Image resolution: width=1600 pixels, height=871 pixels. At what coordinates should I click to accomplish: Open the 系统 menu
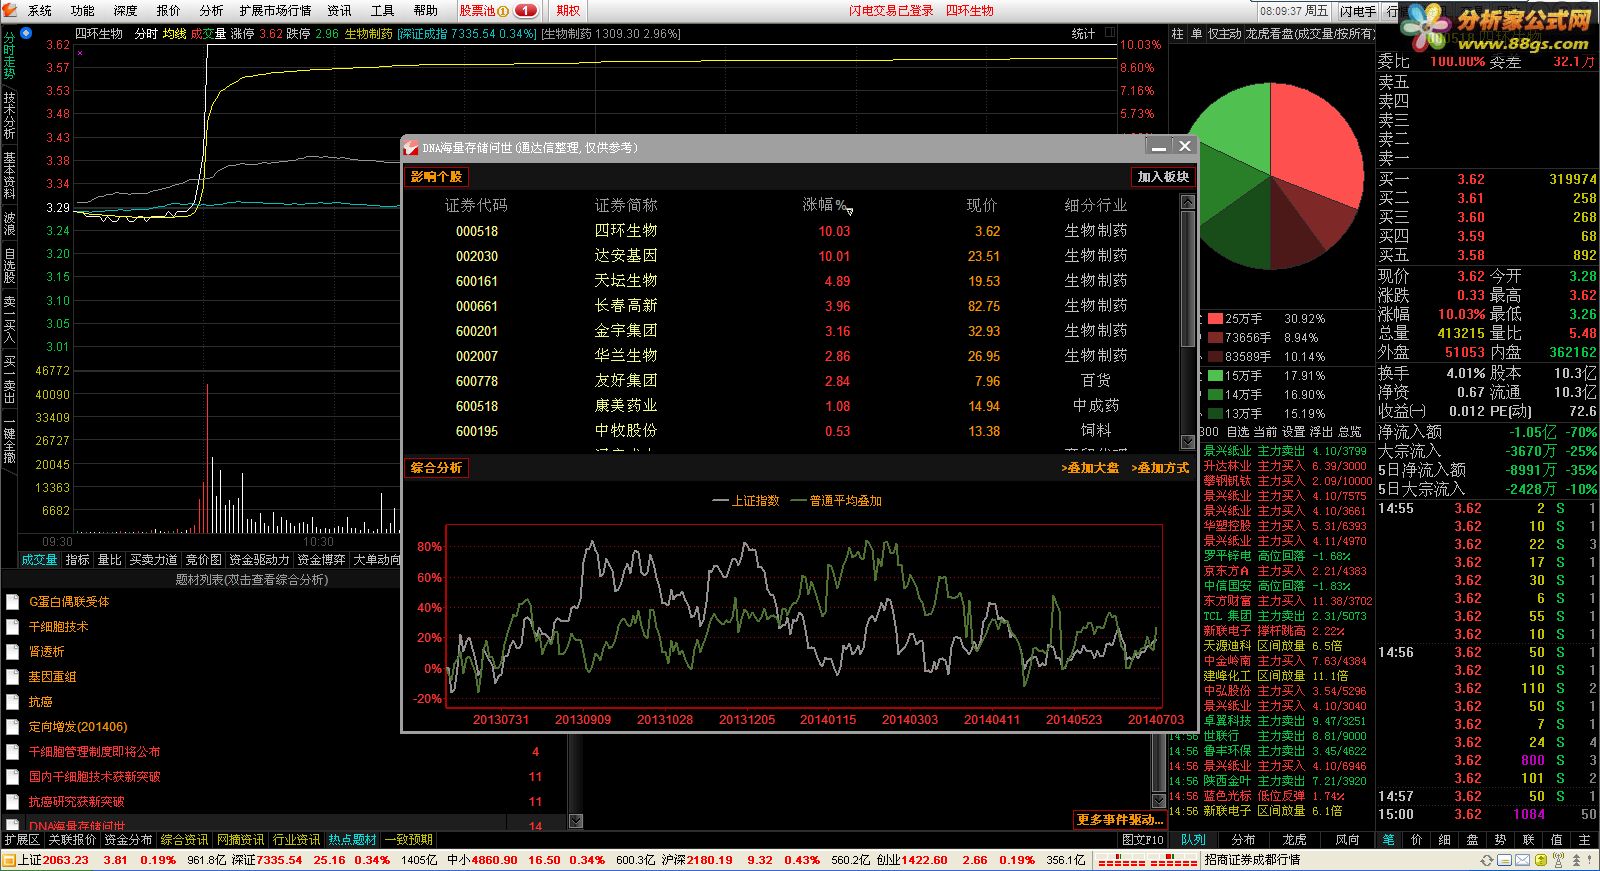[x=39, y=10]
